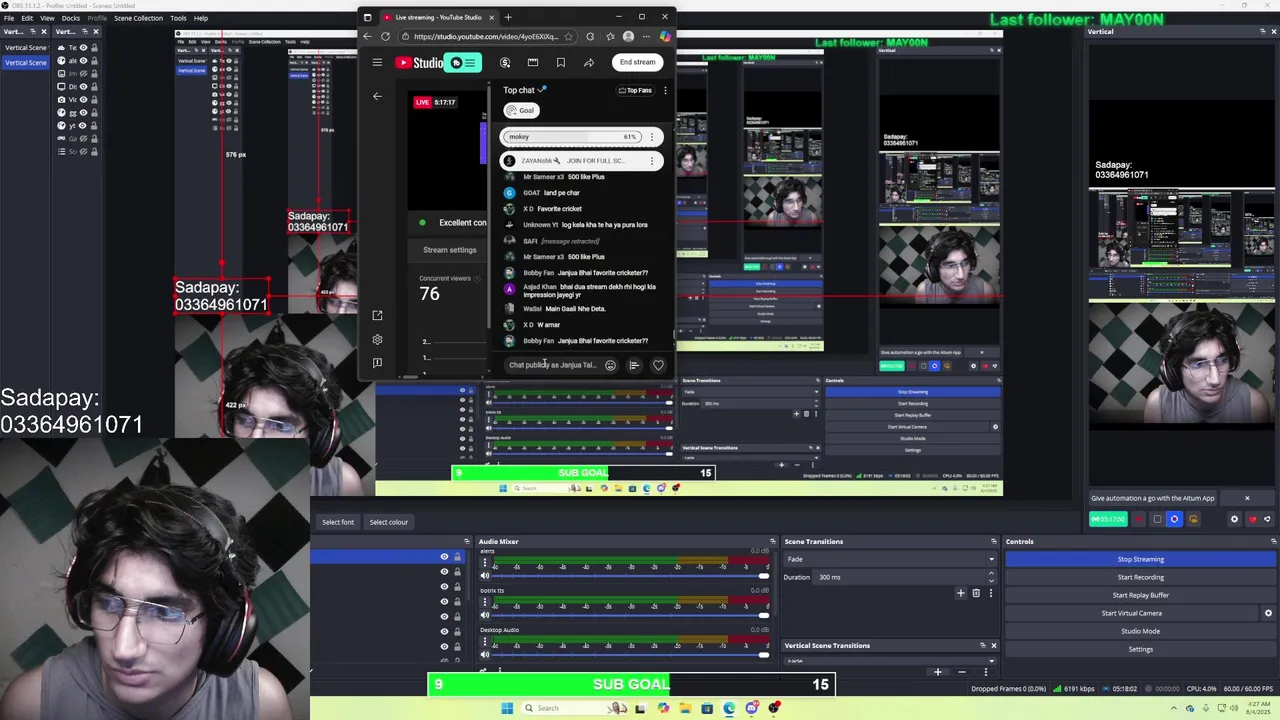Open options for the mokey poll banner

(x=652, y=137)
